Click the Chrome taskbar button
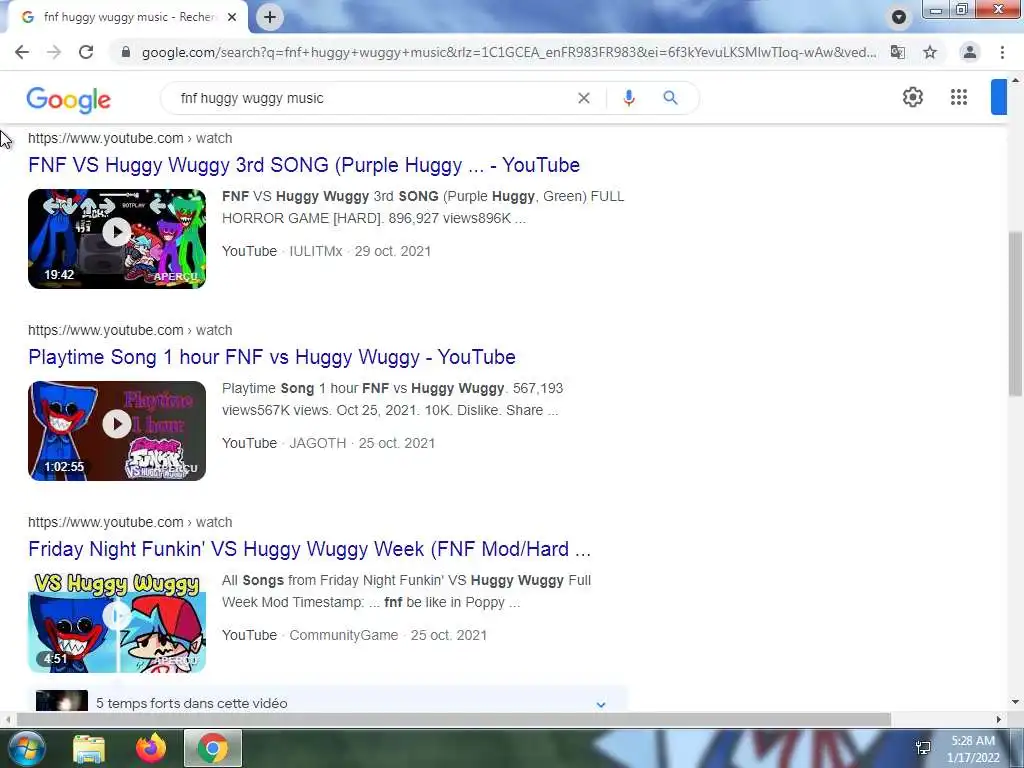The height and width of the screenshot is (768, 1024). [213, 748]
